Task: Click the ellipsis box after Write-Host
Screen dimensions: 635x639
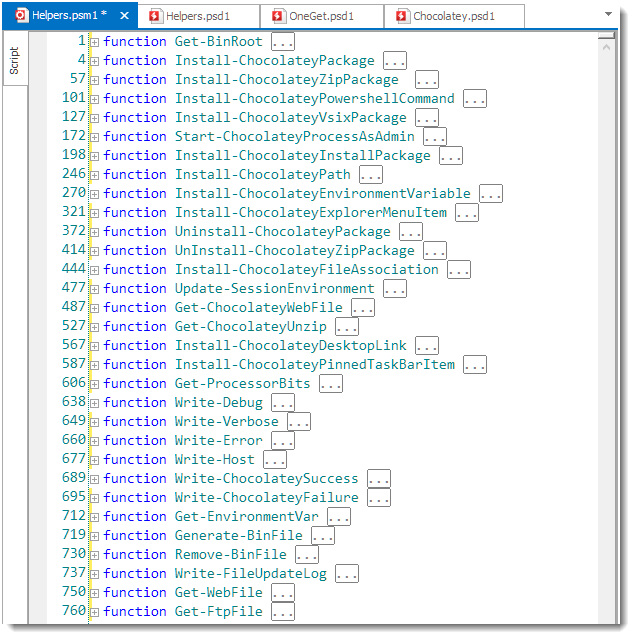Action: point(275,460)
